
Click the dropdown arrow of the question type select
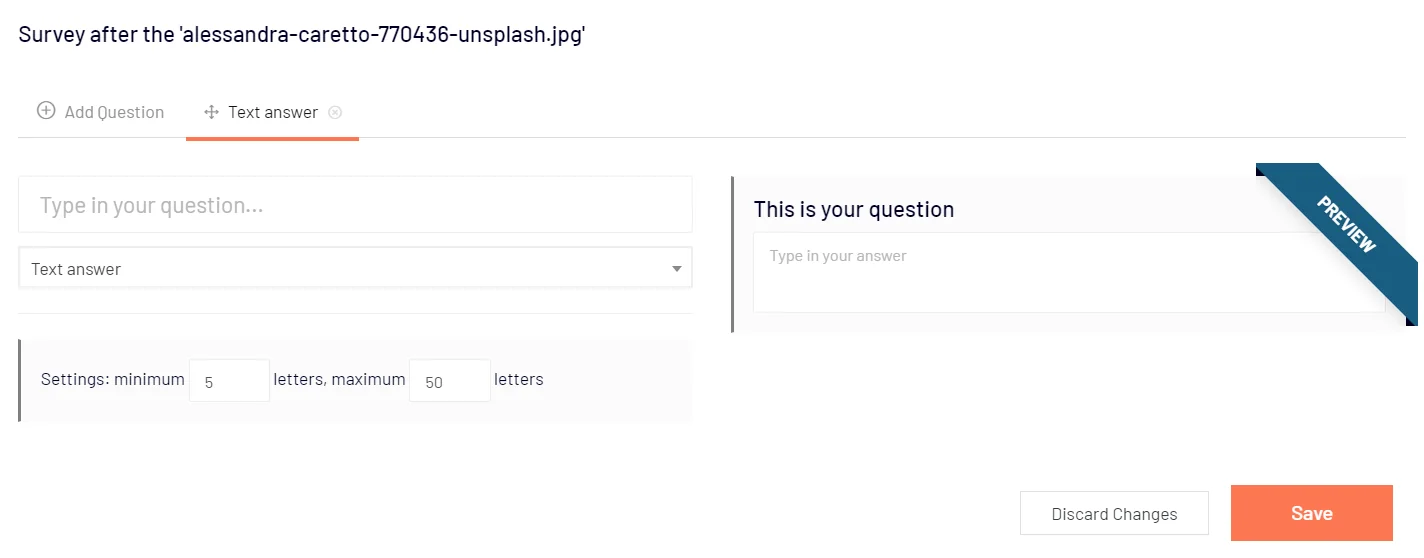click(x=676, y=269)
